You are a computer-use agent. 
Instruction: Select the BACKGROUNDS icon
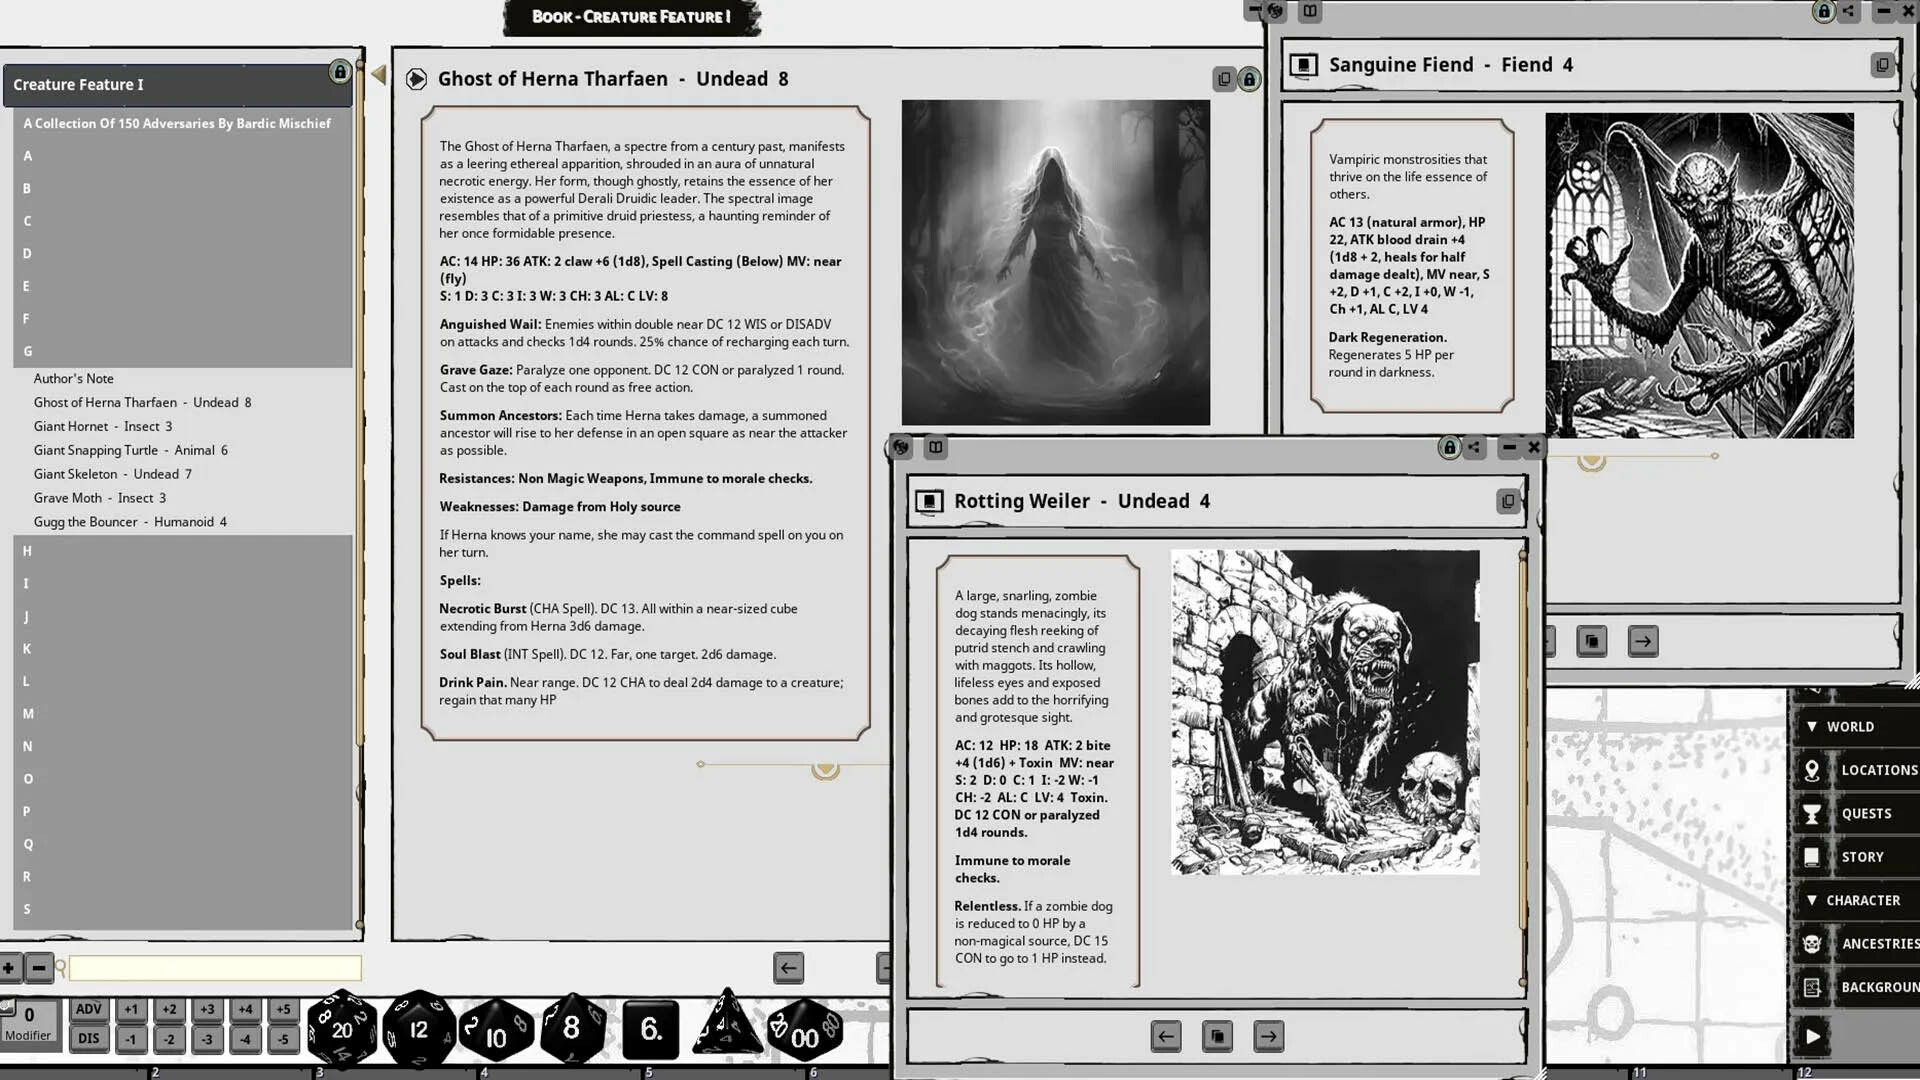click(x=1814, y=987)
